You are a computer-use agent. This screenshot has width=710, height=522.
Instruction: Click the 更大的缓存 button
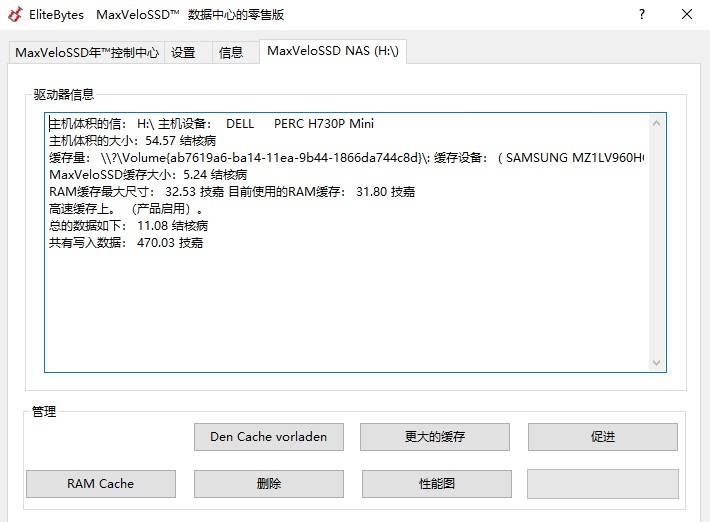[435, 437]
